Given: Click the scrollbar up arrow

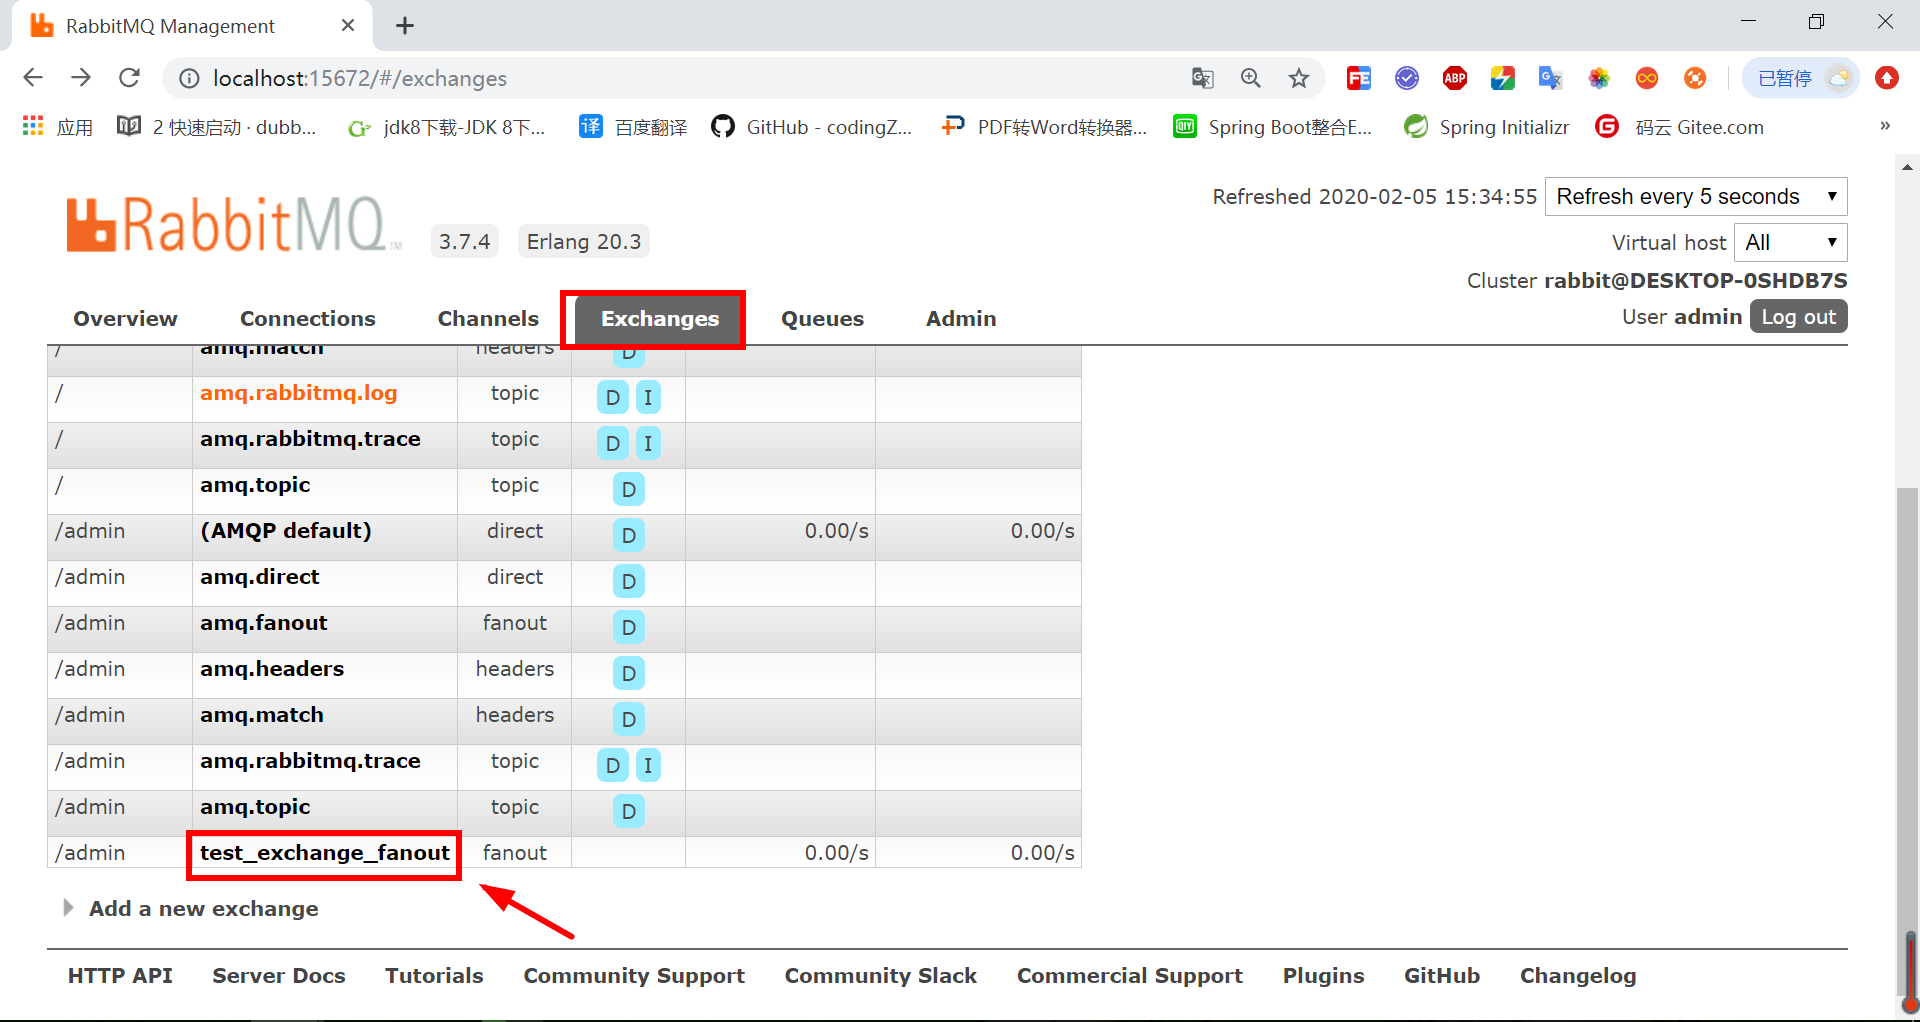Looking at the screenshot, I should (1907, 167).
